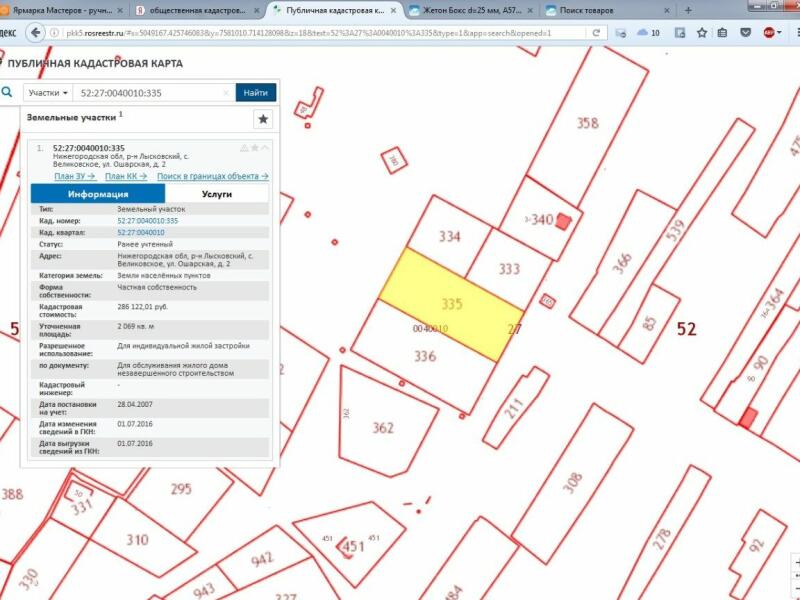Click the magnifier search icon
800x600 pixels.
tap(7, 92)
